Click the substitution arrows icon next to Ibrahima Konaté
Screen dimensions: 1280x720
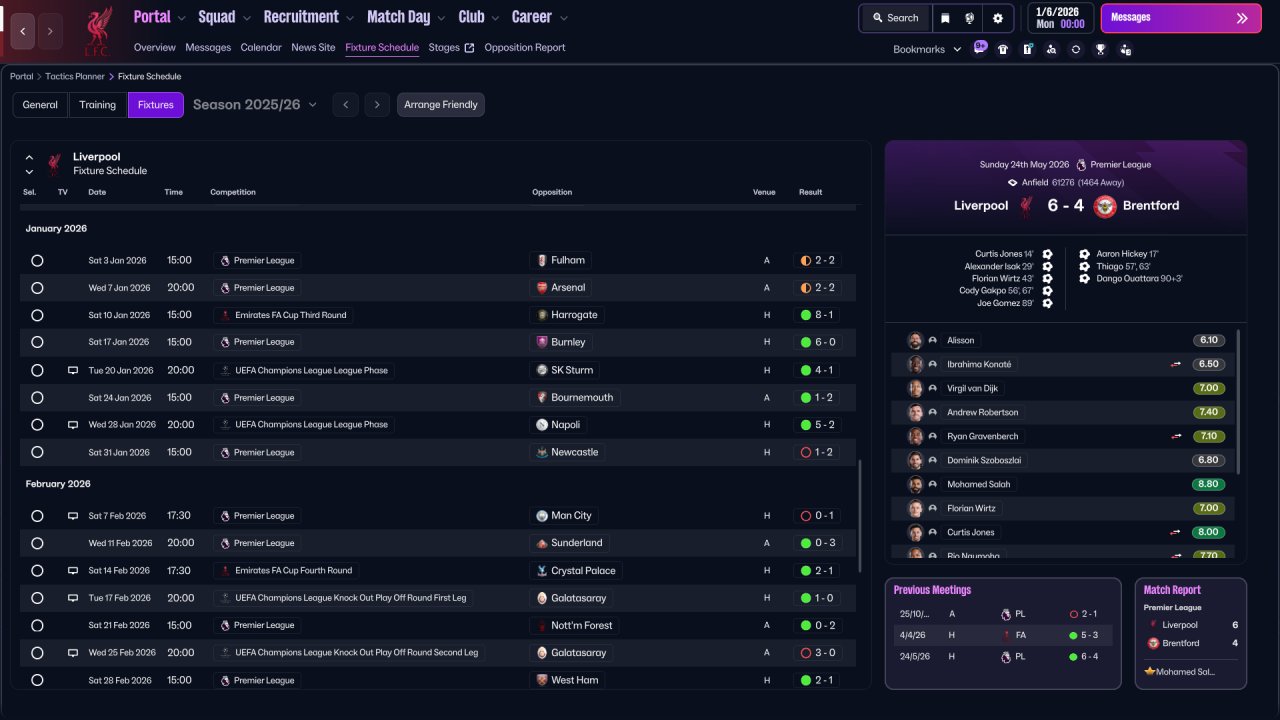(1176, 365)
